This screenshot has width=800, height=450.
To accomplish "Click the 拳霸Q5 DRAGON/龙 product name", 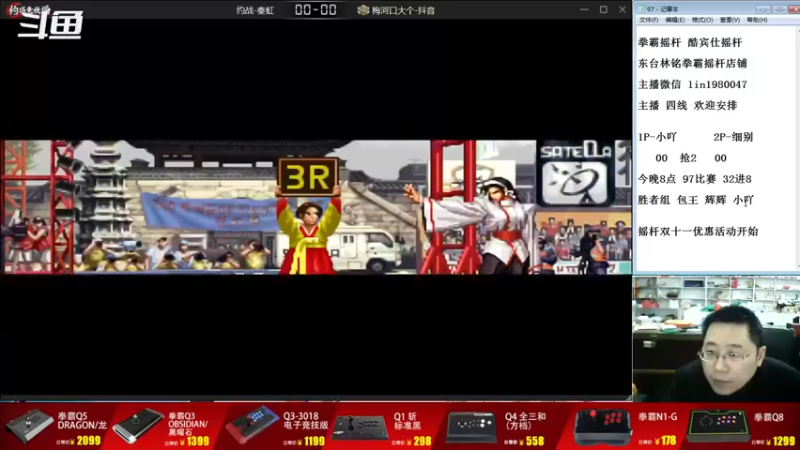I will (x=82, y=421).
